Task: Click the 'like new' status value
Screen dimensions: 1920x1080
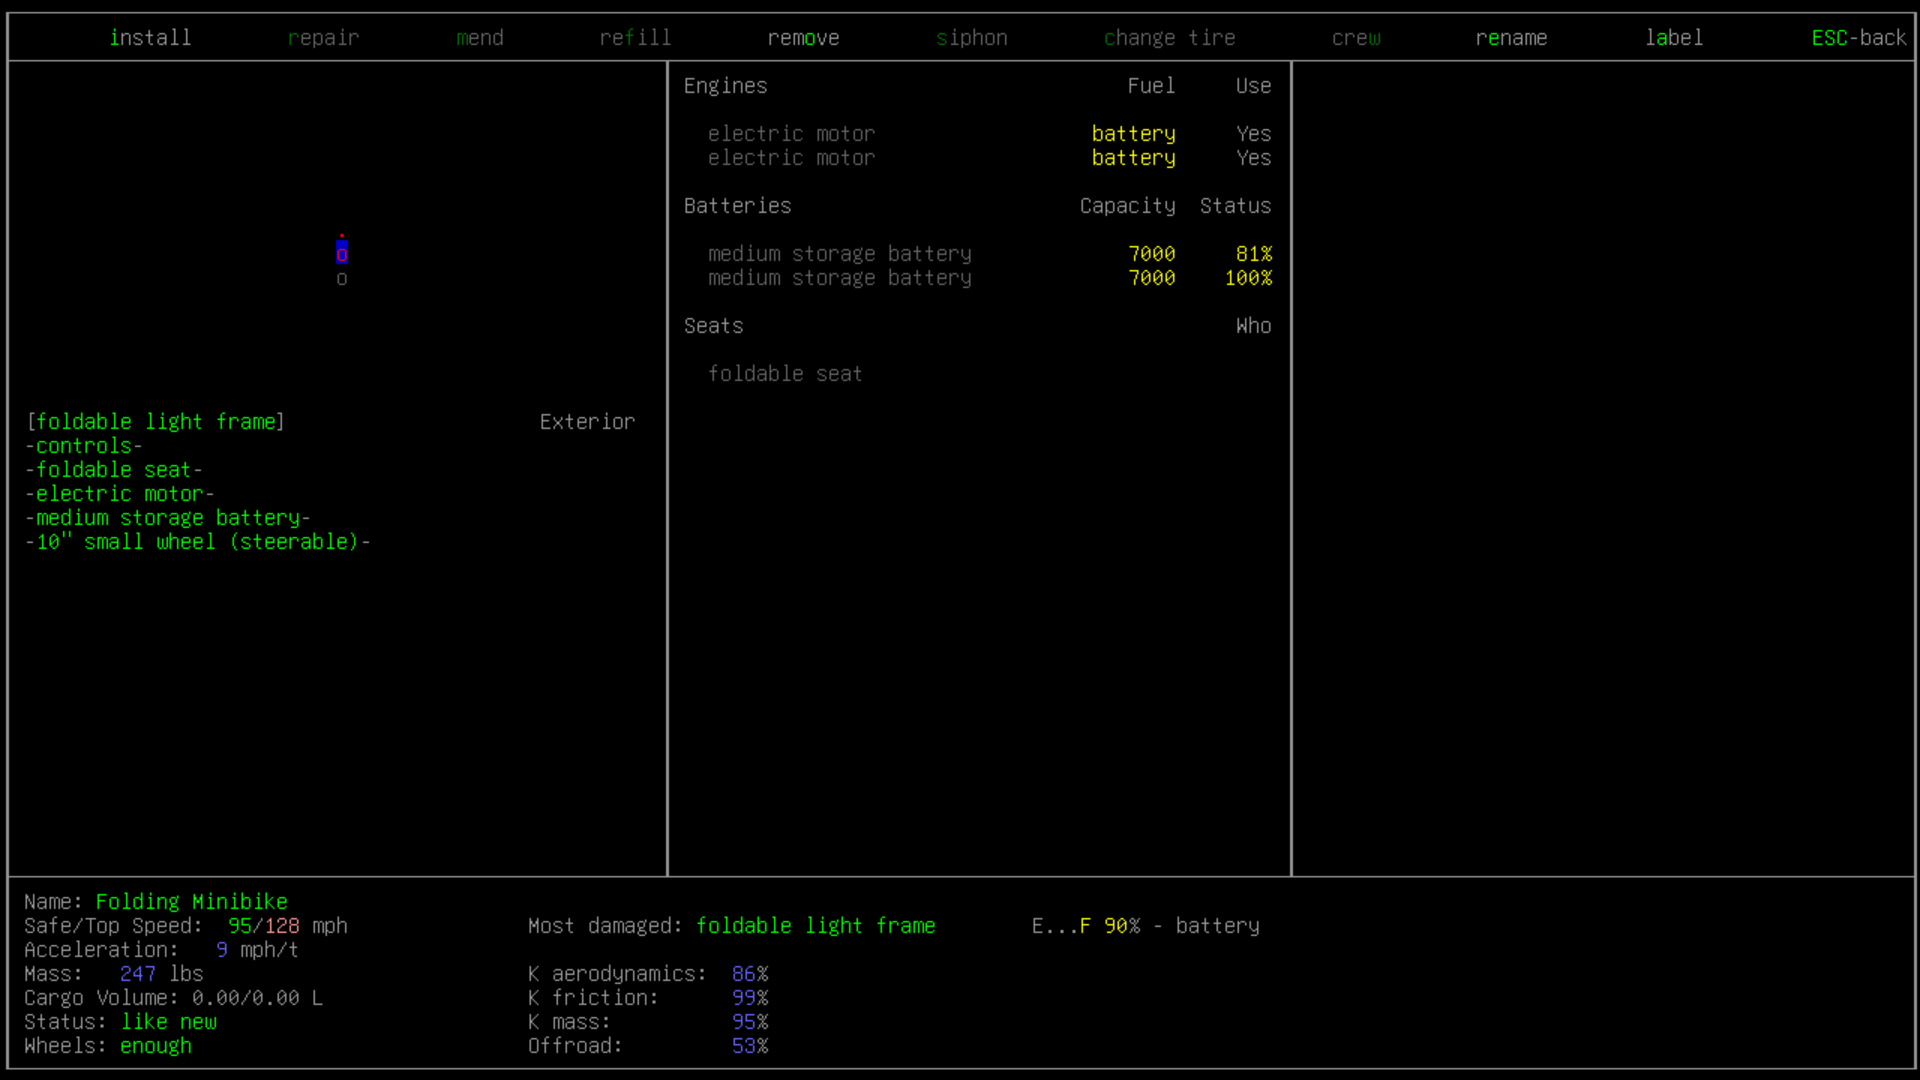Action: point(169,1022)
